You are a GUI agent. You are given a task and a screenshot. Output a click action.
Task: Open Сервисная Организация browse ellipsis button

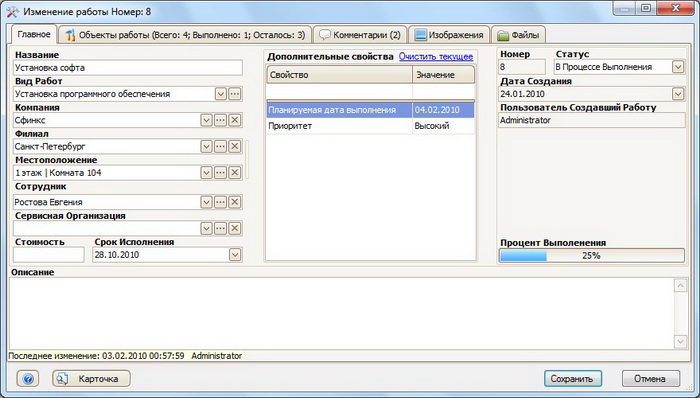pyautogui.click(x=221, y=228)
